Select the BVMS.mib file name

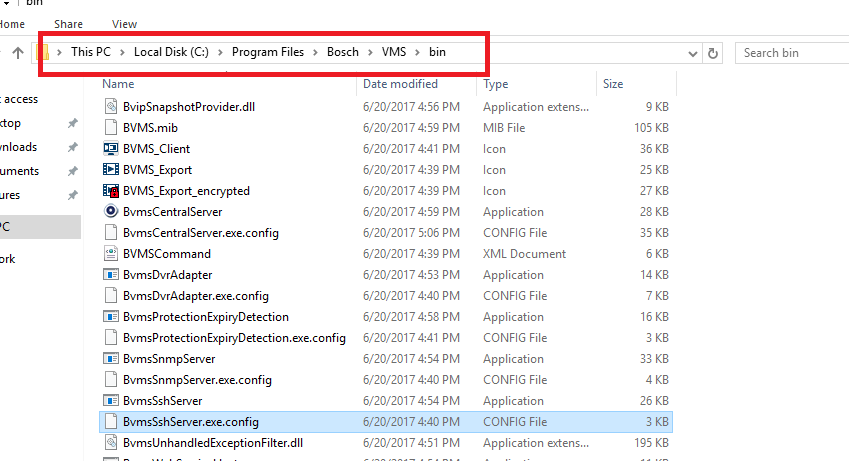[x=150, y=128]
